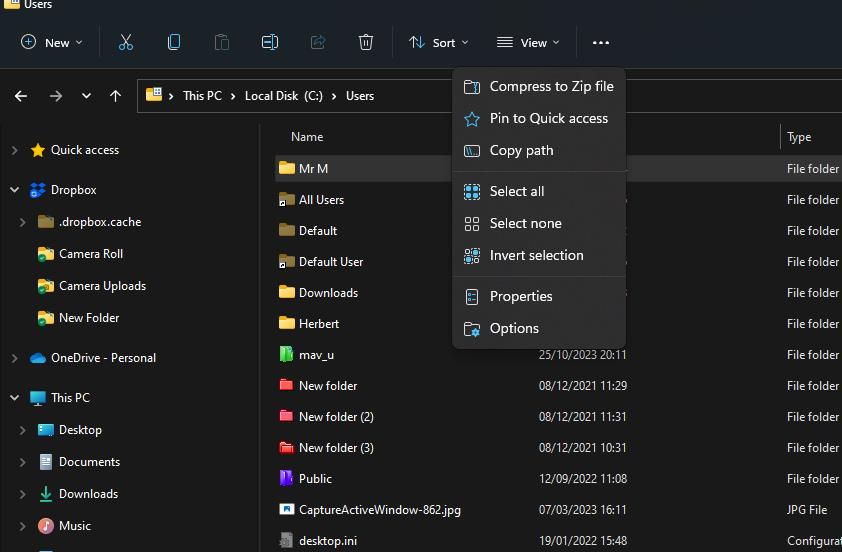Click the Rename icon in toolbar
The width and height of the screenshot is (842, 552).
[x=269, y=42]
